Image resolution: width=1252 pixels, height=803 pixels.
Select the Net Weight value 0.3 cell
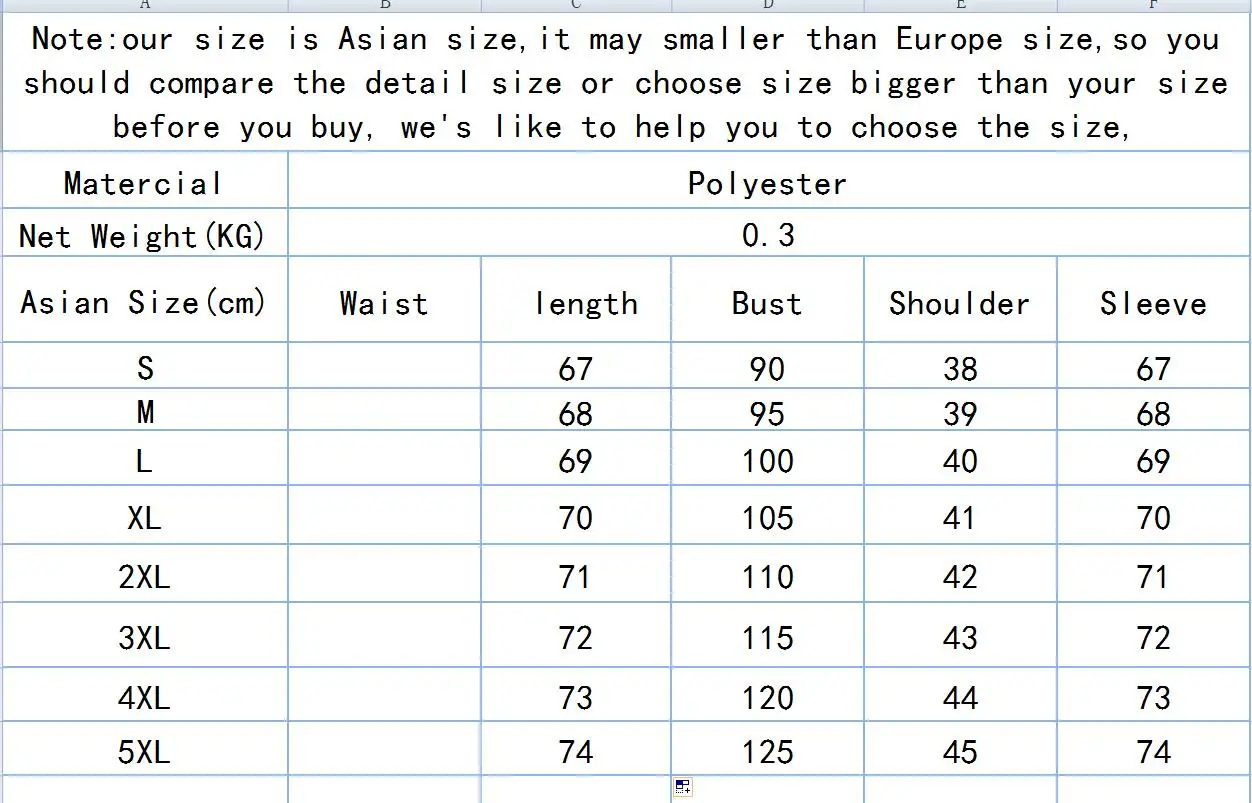pyautogui.click(x=767, y=235)
